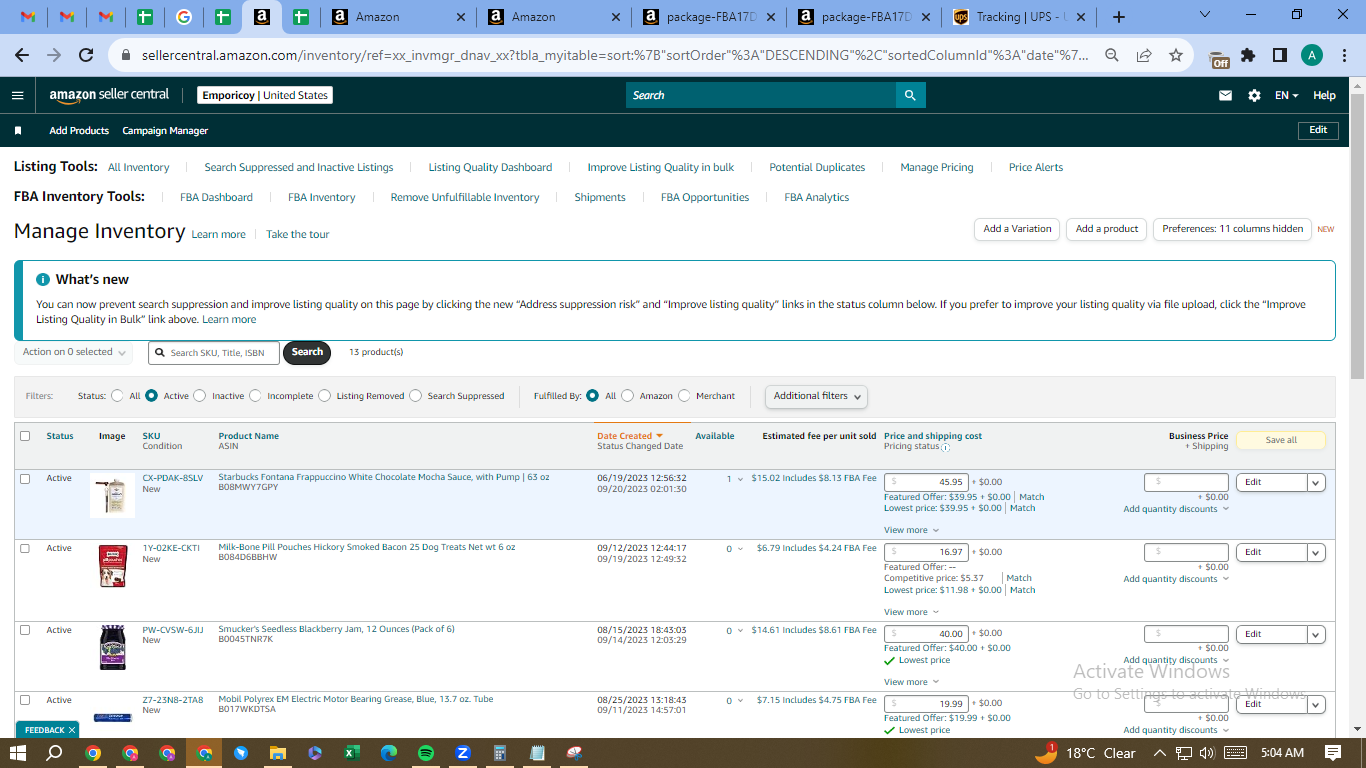Select the Search Suppressed status filter
The height and width of the screenshot is (768, 1366).
[x=415, y=396]
